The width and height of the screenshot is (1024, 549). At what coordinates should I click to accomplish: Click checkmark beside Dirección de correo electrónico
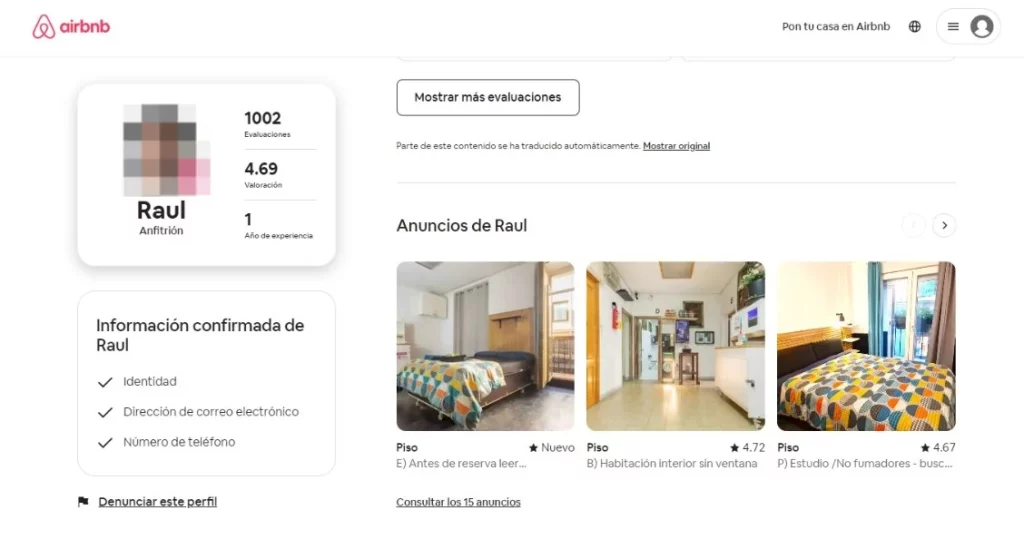[x=104, y=412]
